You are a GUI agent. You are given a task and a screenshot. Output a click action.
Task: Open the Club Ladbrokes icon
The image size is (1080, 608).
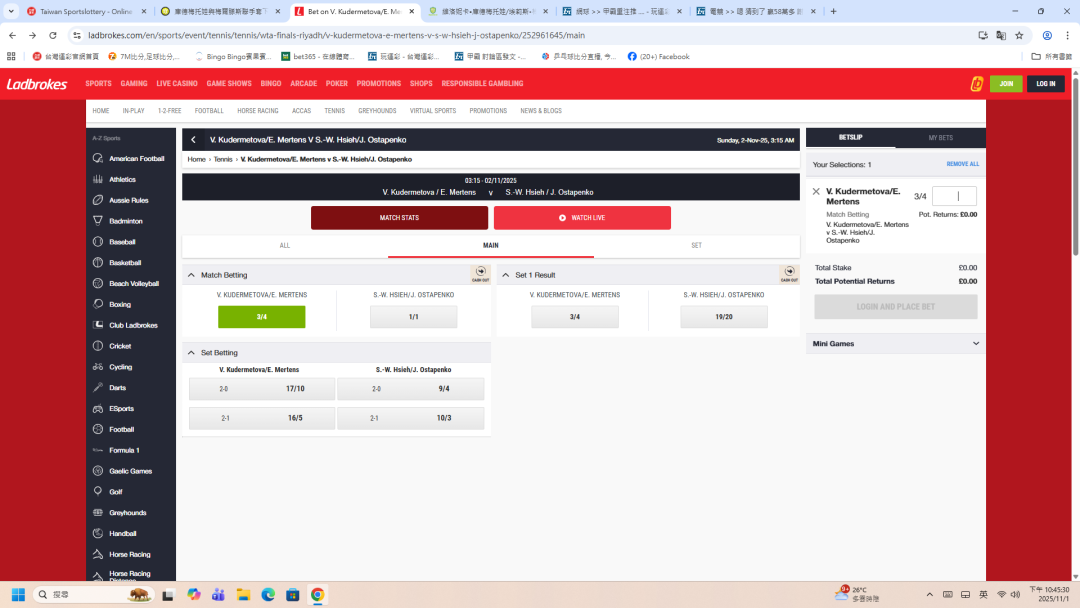(98, 325)
